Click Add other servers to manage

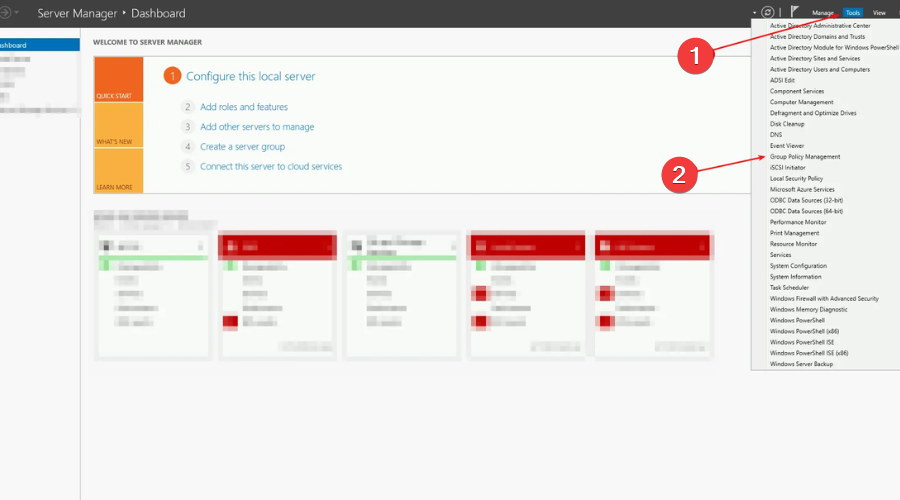257,127
